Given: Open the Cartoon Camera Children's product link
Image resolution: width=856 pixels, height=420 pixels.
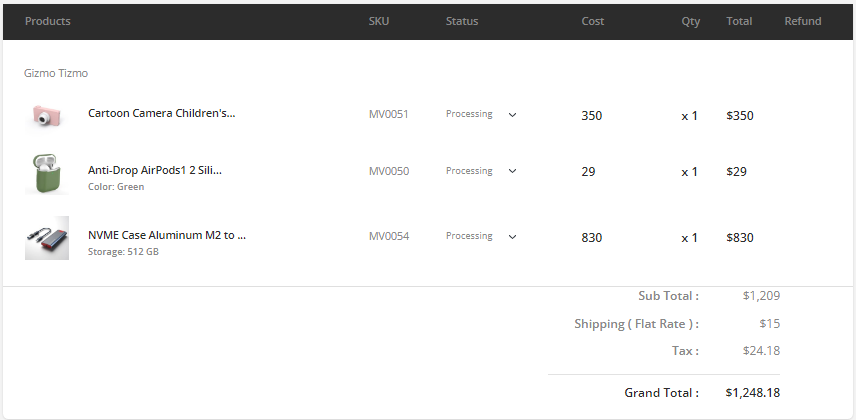Looking at the screenshot, I should coord(161,113).
